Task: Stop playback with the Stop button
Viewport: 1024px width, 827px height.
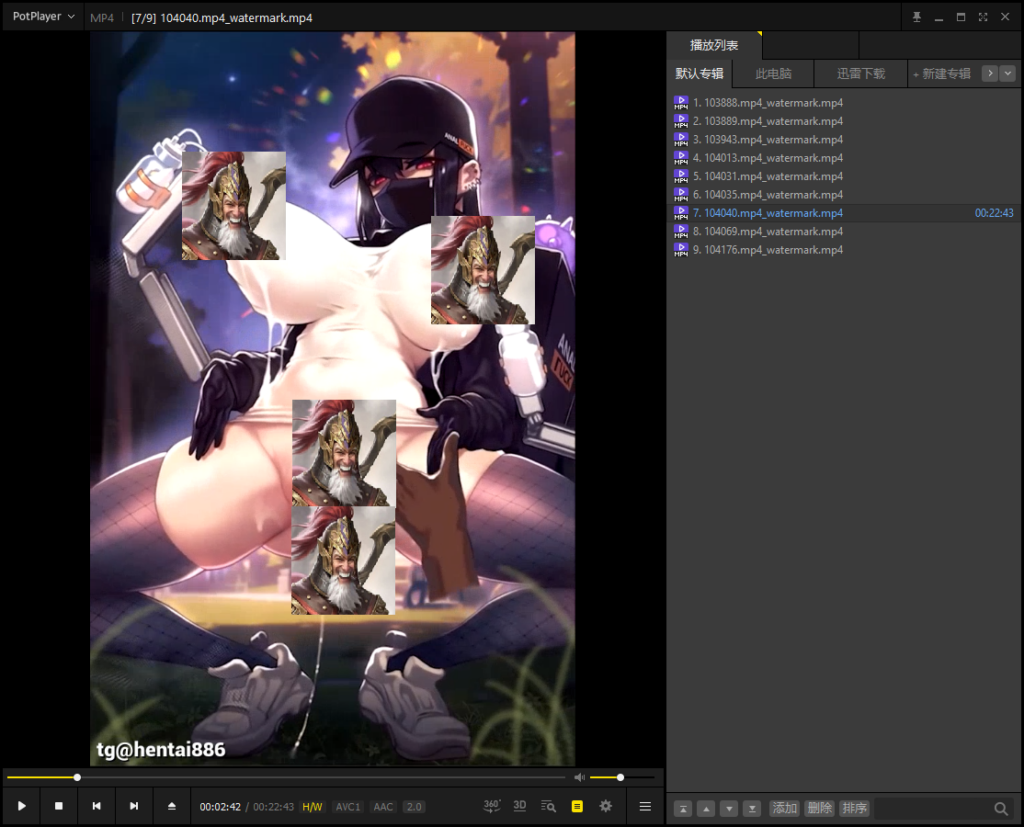Action: coord(59,806)
